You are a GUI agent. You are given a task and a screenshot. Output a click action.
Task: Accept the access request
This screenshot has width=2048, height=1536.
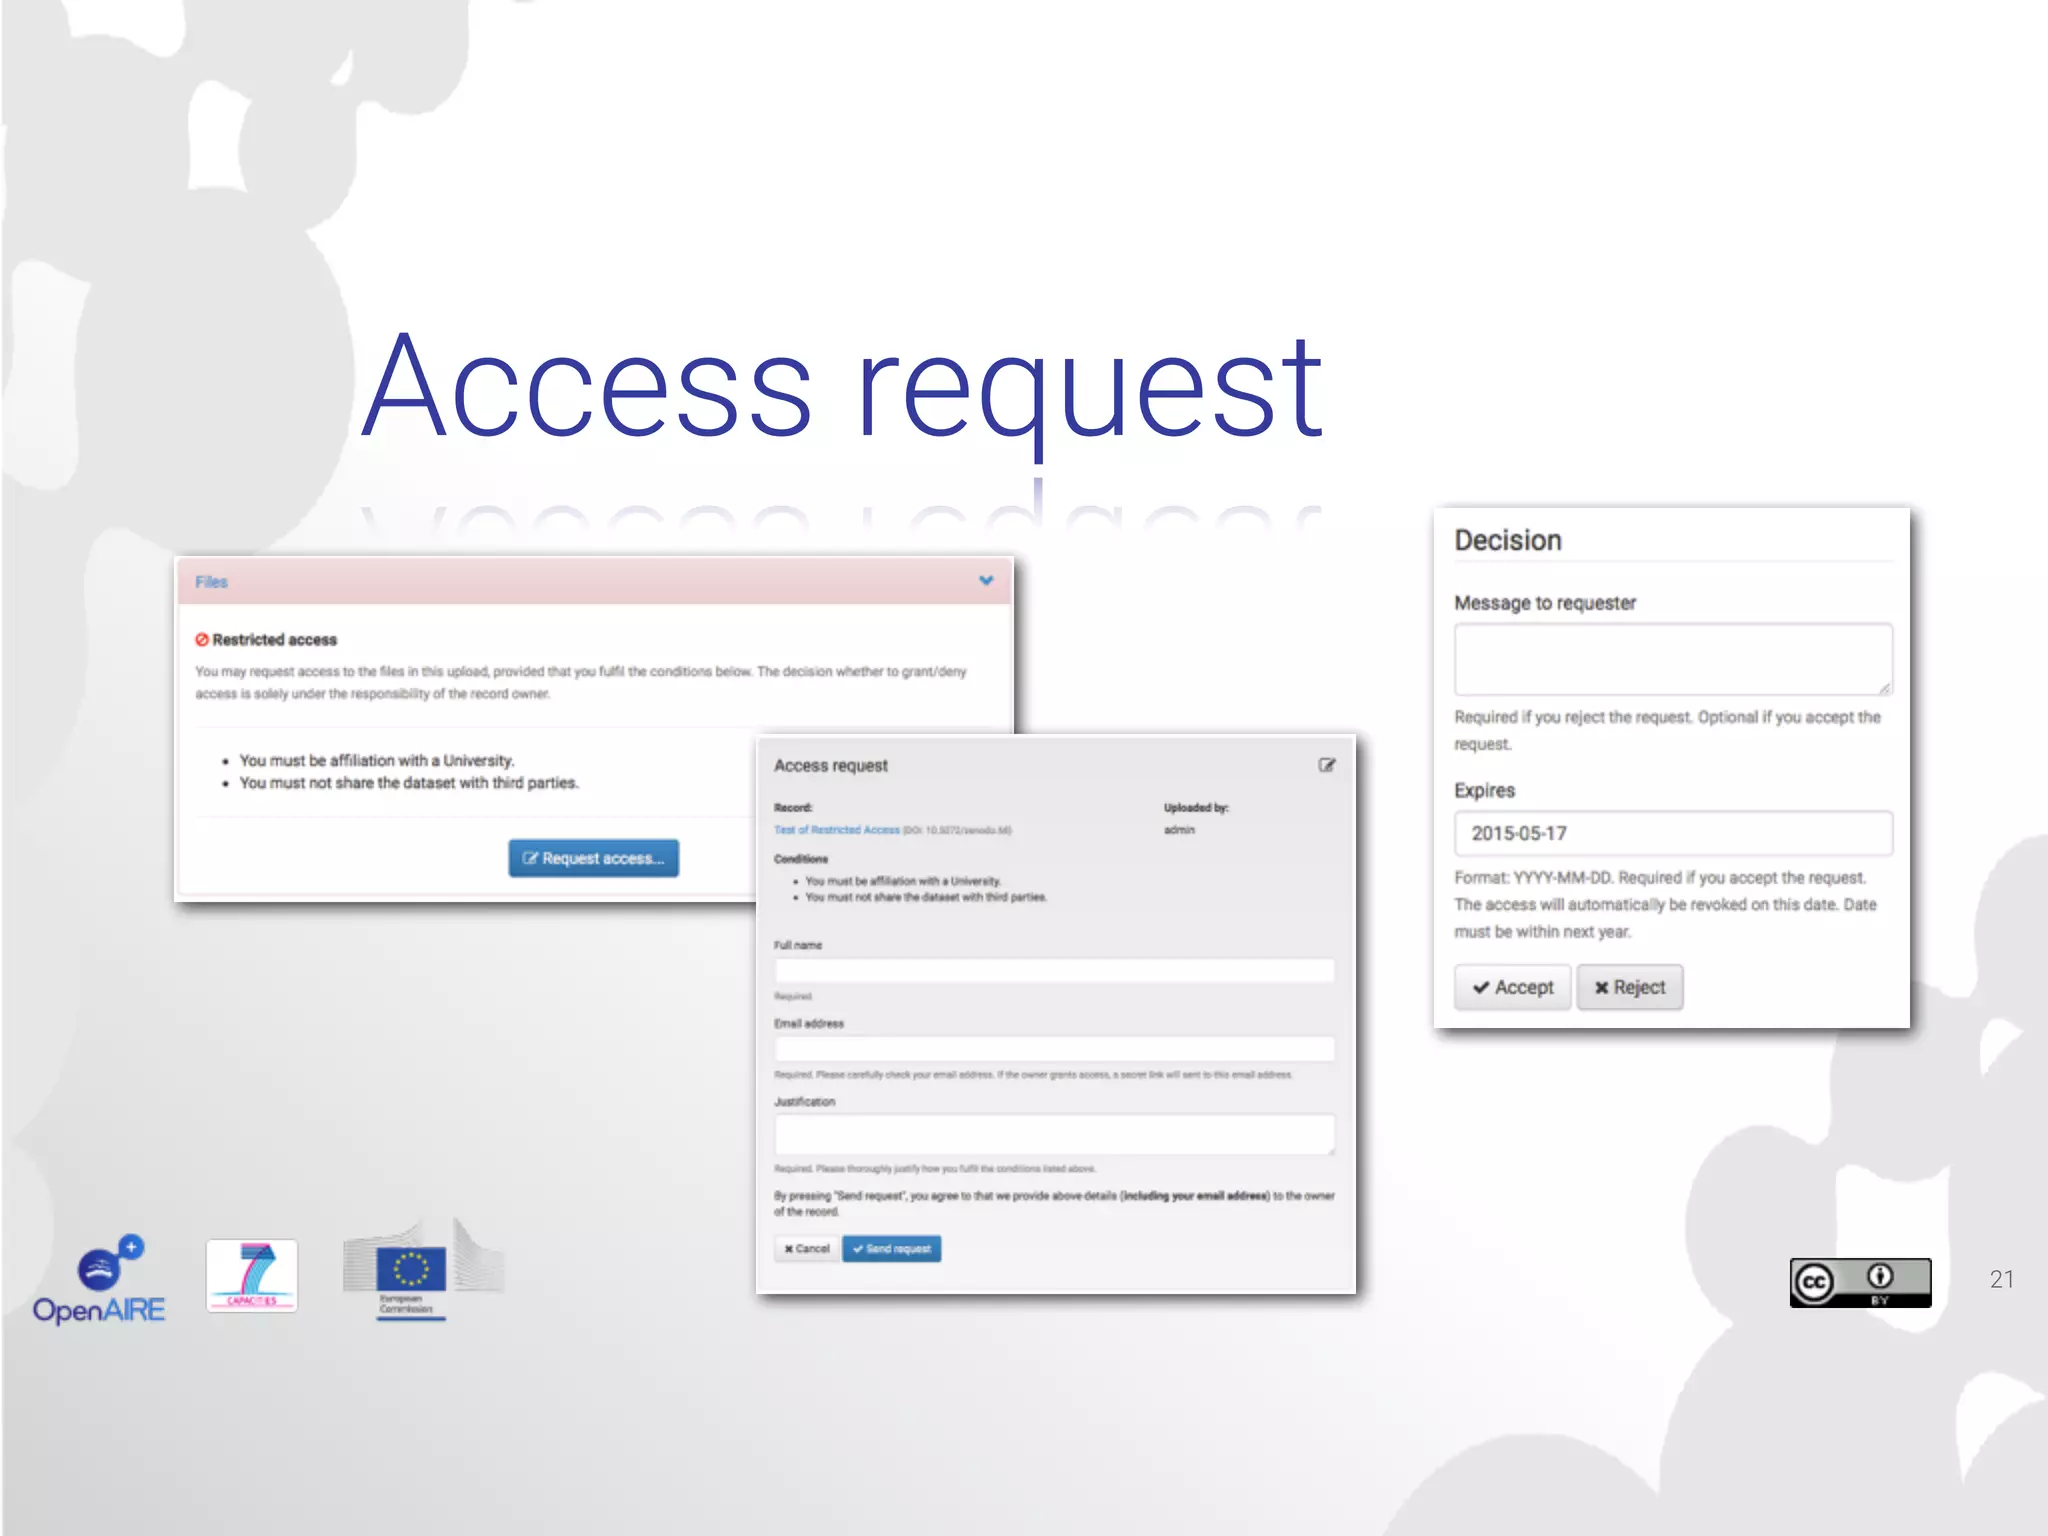pos(1512,988)
